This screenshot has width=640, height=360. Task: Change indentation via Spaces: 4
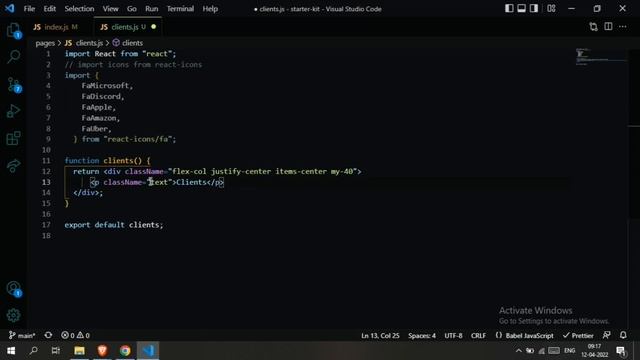click(x=422, y=336)
